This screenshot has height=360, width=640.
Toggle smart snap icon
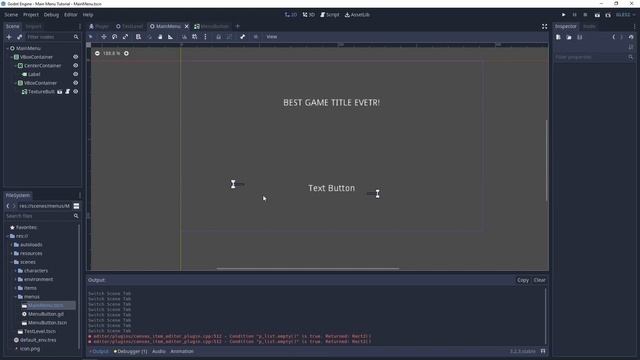tap(184, 37)
